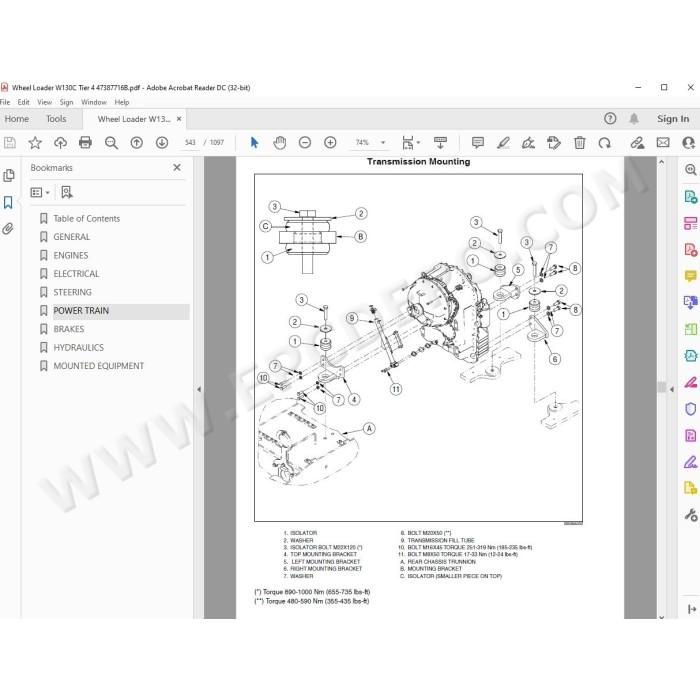Toggle the bookmarks panel icon
This screenshot has width=700, height=700.
[x=8, y=202]
